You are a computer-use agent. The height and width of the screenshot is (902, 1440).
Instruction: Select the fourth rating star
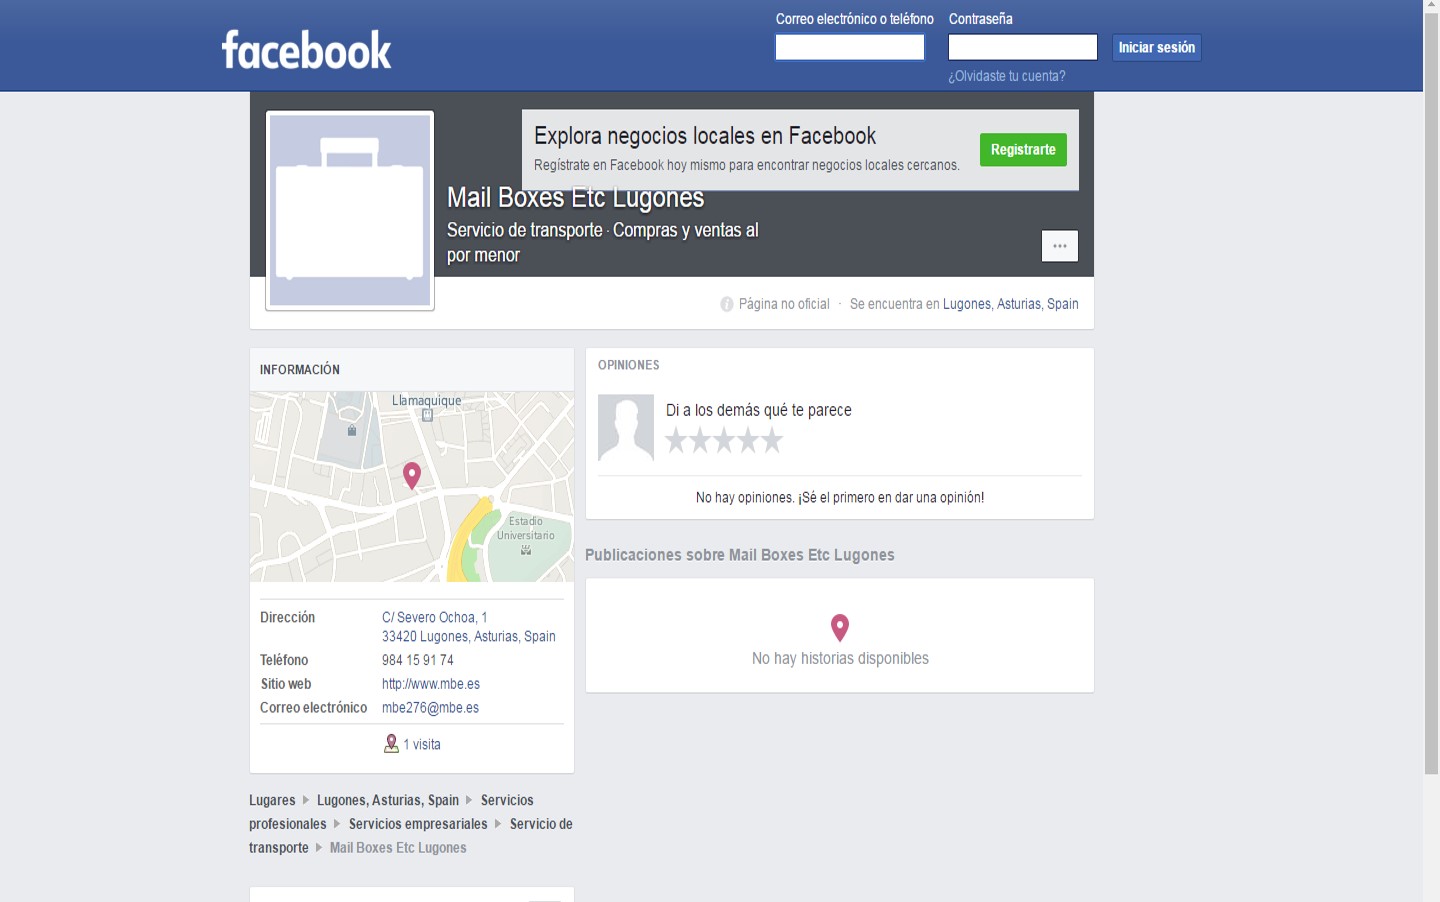click(x=748, y=440)
